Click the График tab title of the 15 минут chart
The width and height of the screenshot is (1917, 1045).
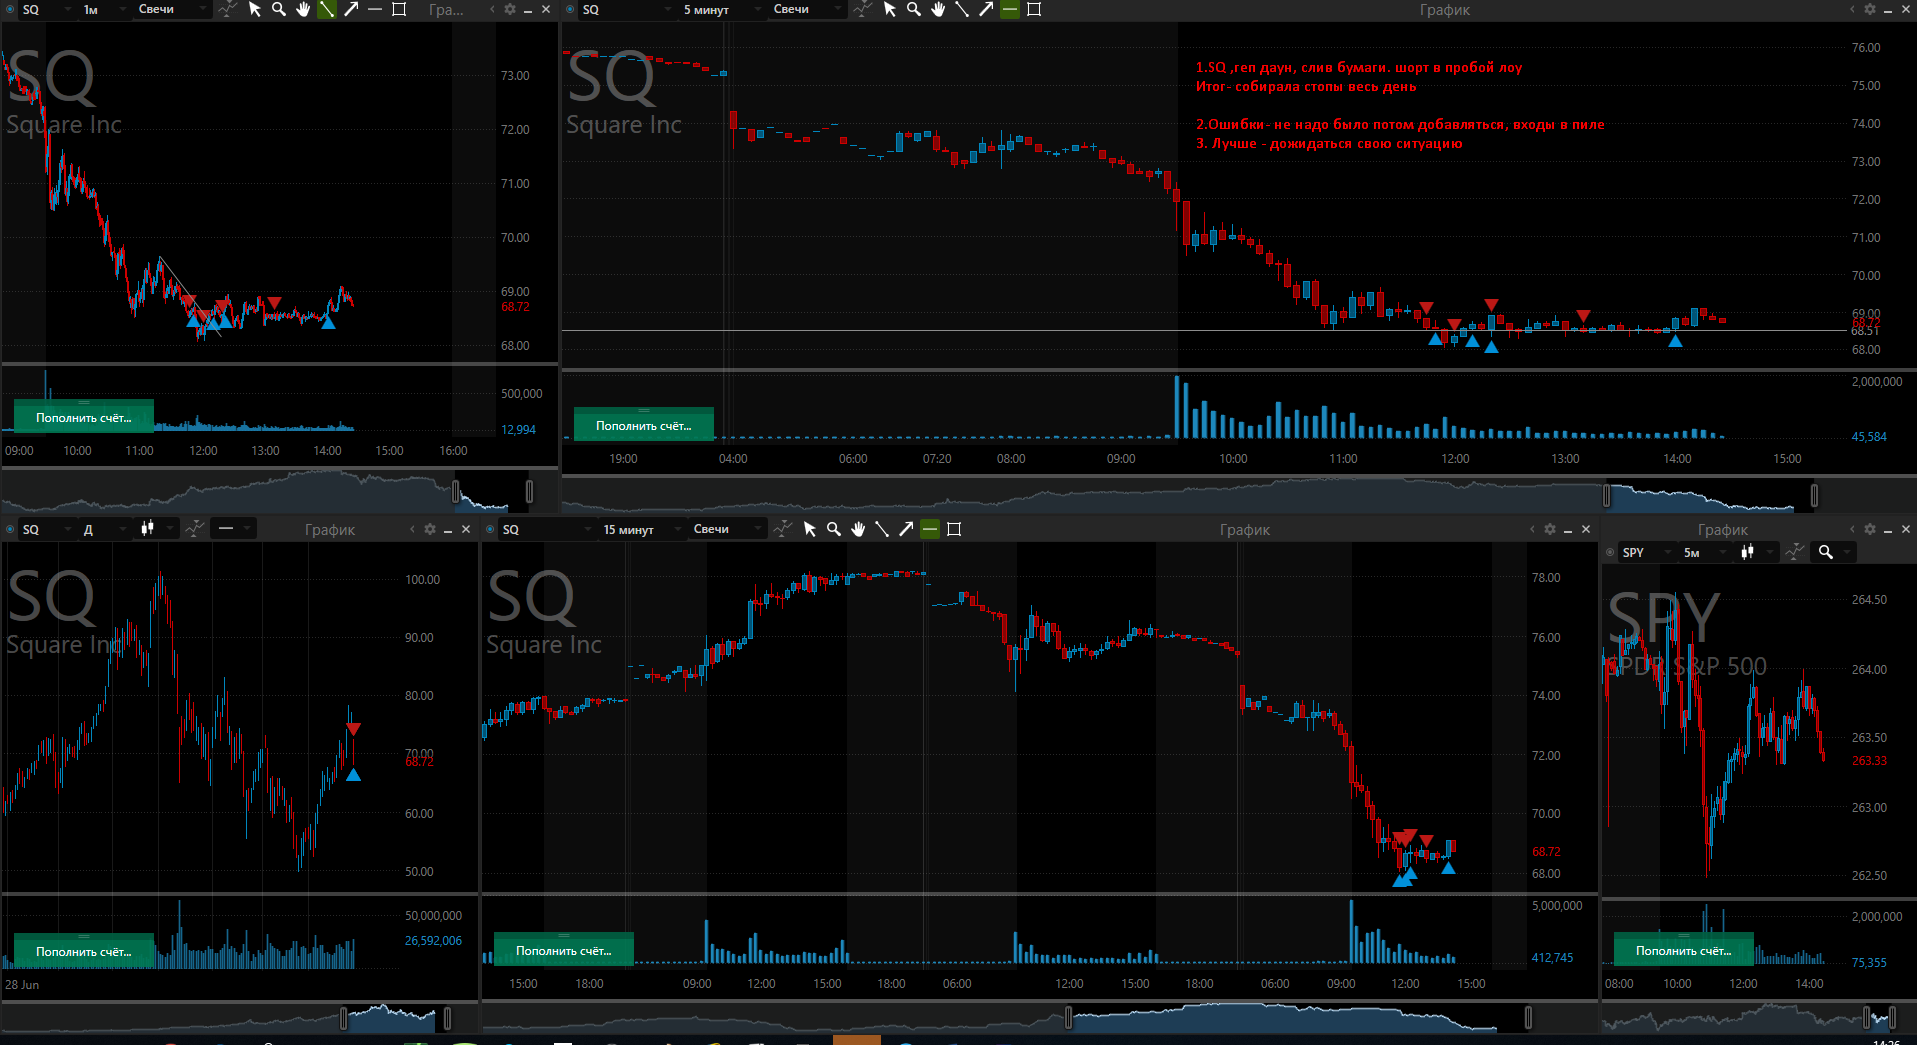click(x=1245, y=530)
